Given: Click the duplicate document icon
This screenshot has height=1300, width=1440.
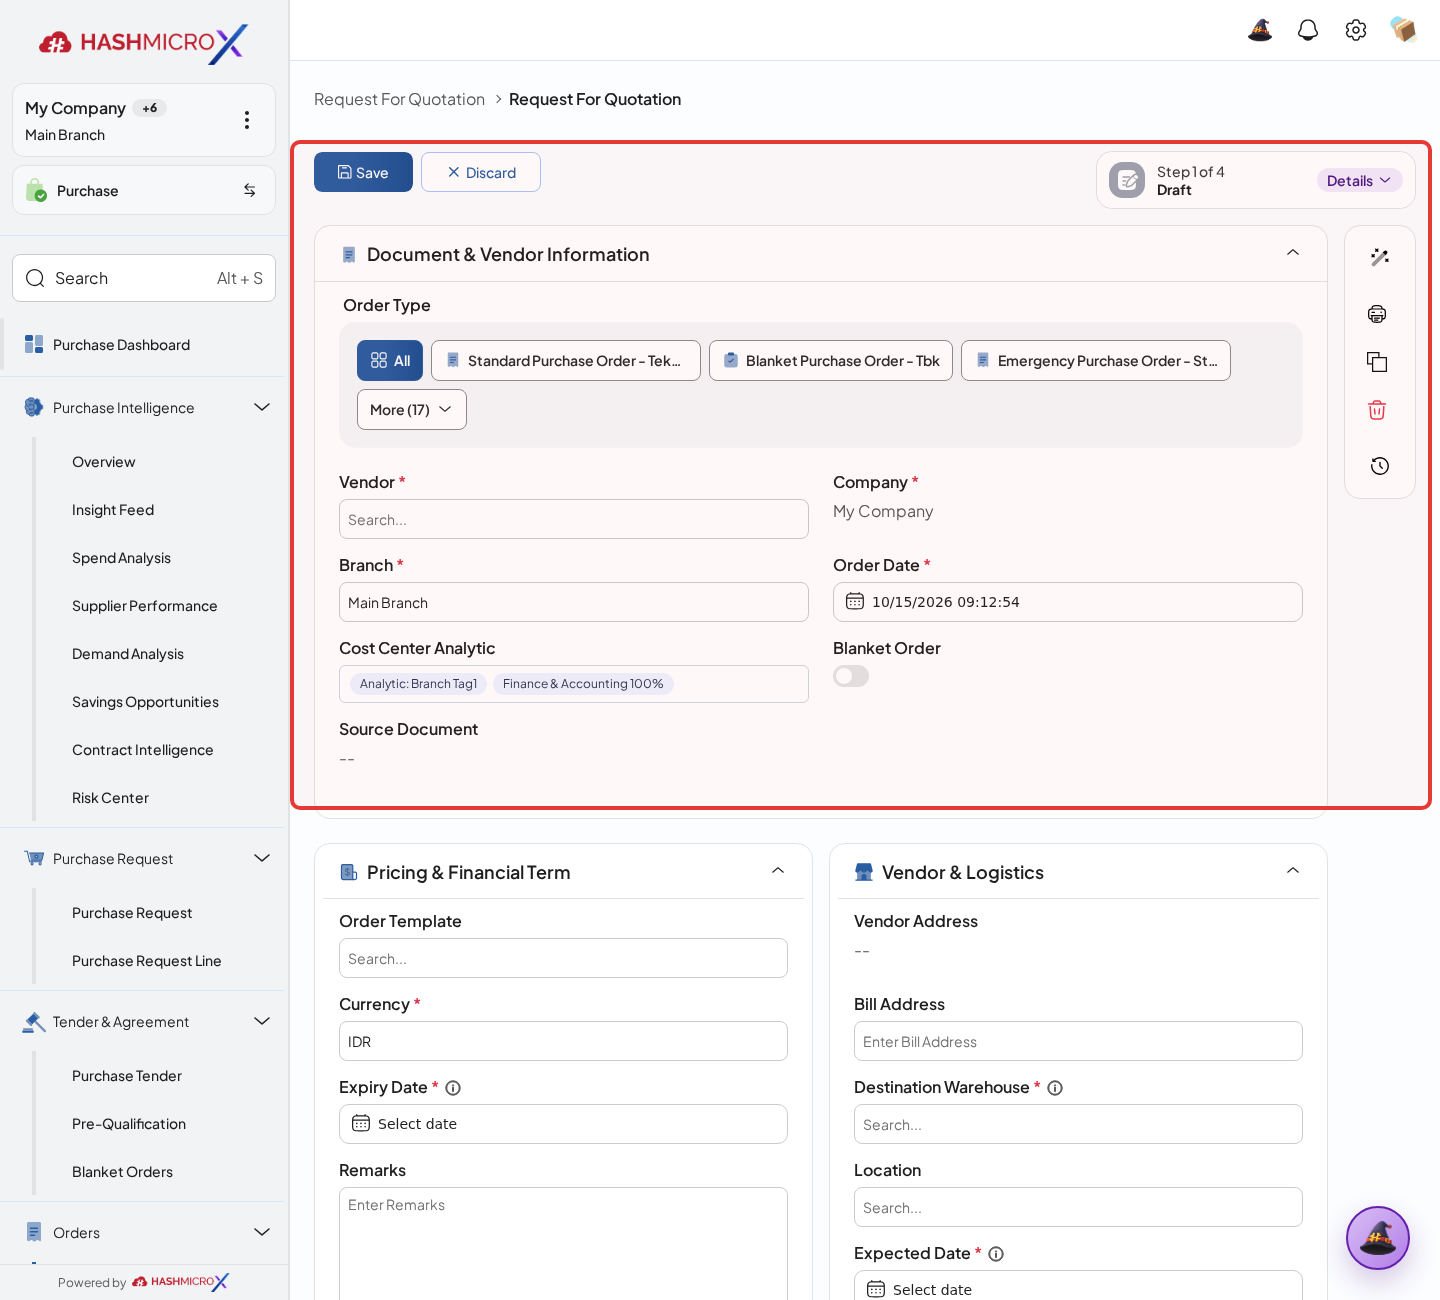Looking at the screenshot, I should pos(1377,362).
